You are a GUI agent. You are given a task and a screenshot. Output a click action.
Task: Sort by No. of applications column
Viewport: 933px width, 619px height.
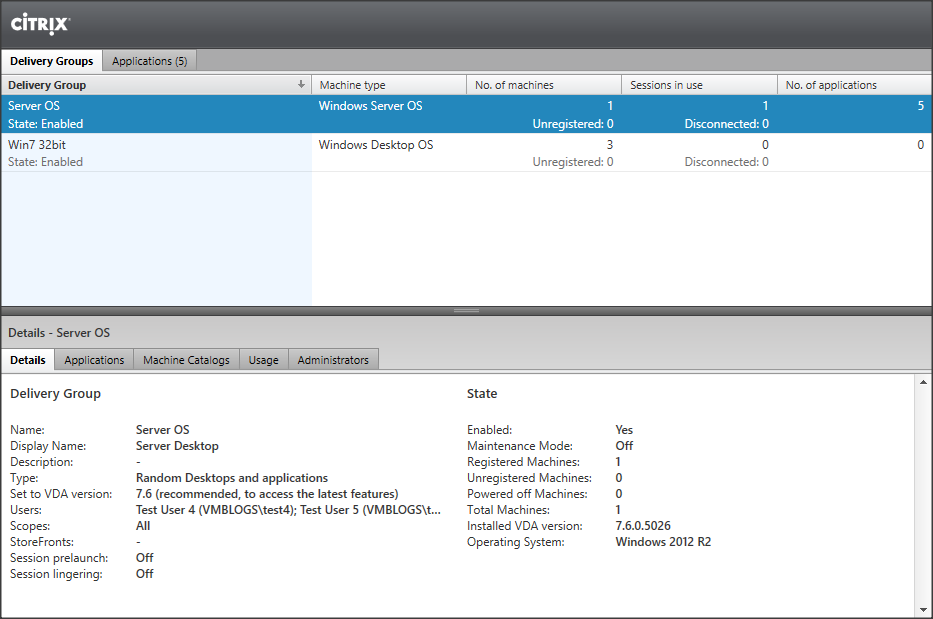(x=831, y=85)
